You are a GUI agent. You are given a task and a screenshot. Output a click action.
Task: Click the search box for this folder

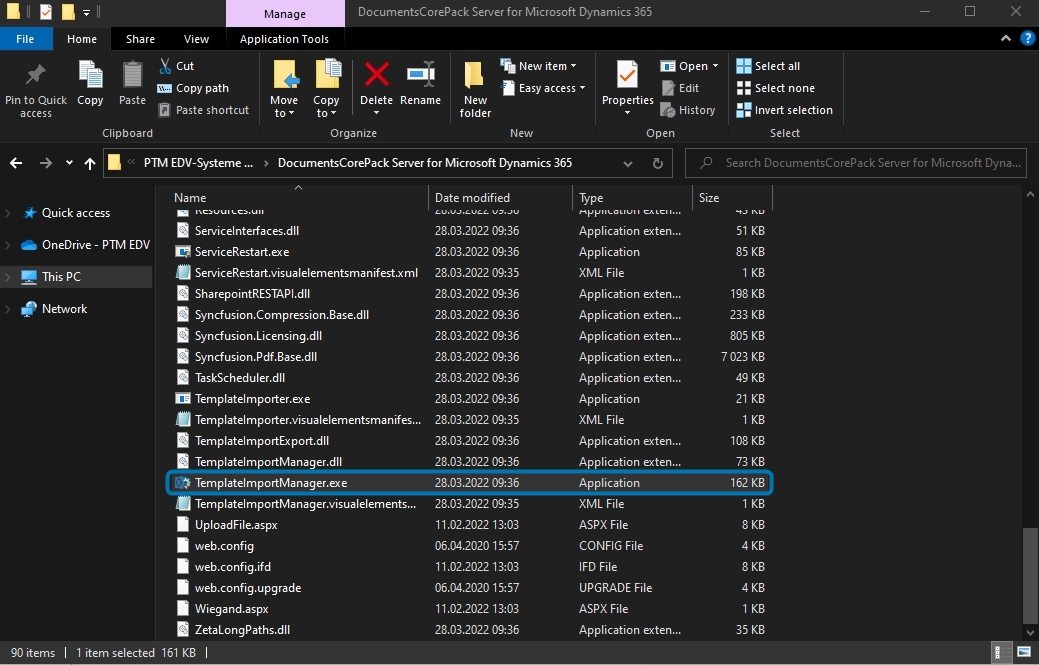point(856,163)
